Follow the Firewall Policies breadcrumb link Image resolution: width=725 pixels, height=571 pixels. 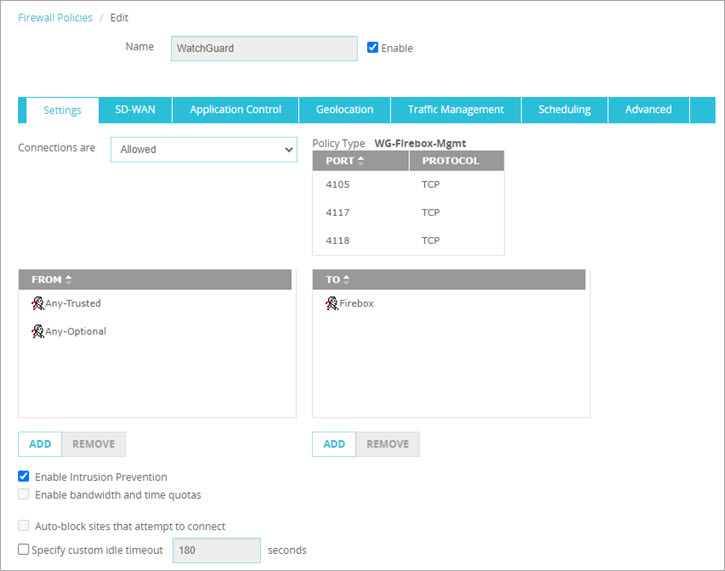coord(55,18)
